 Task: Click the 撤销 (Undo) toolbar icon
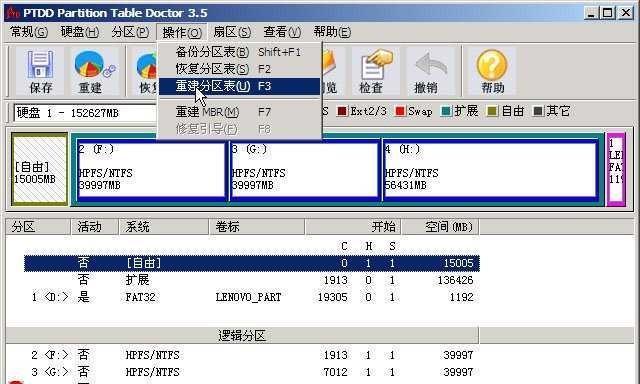430,71
